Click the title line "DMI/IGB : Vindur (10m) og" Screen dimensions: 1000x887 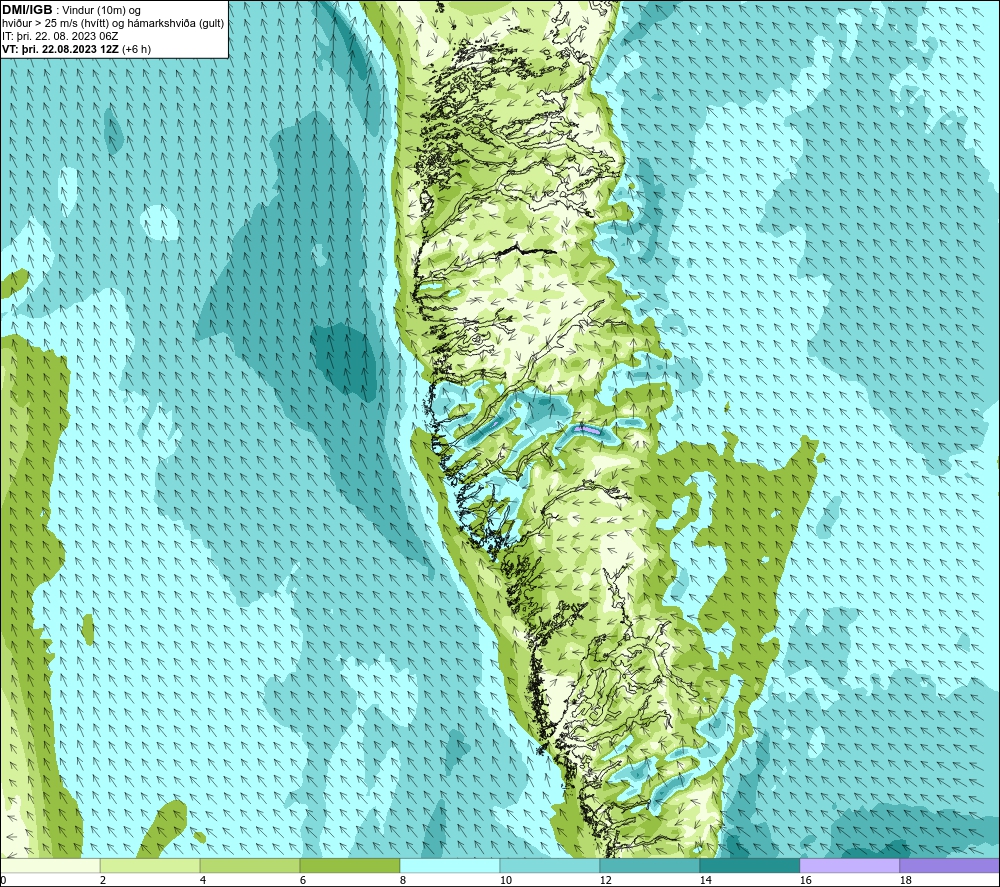[71, 10]
